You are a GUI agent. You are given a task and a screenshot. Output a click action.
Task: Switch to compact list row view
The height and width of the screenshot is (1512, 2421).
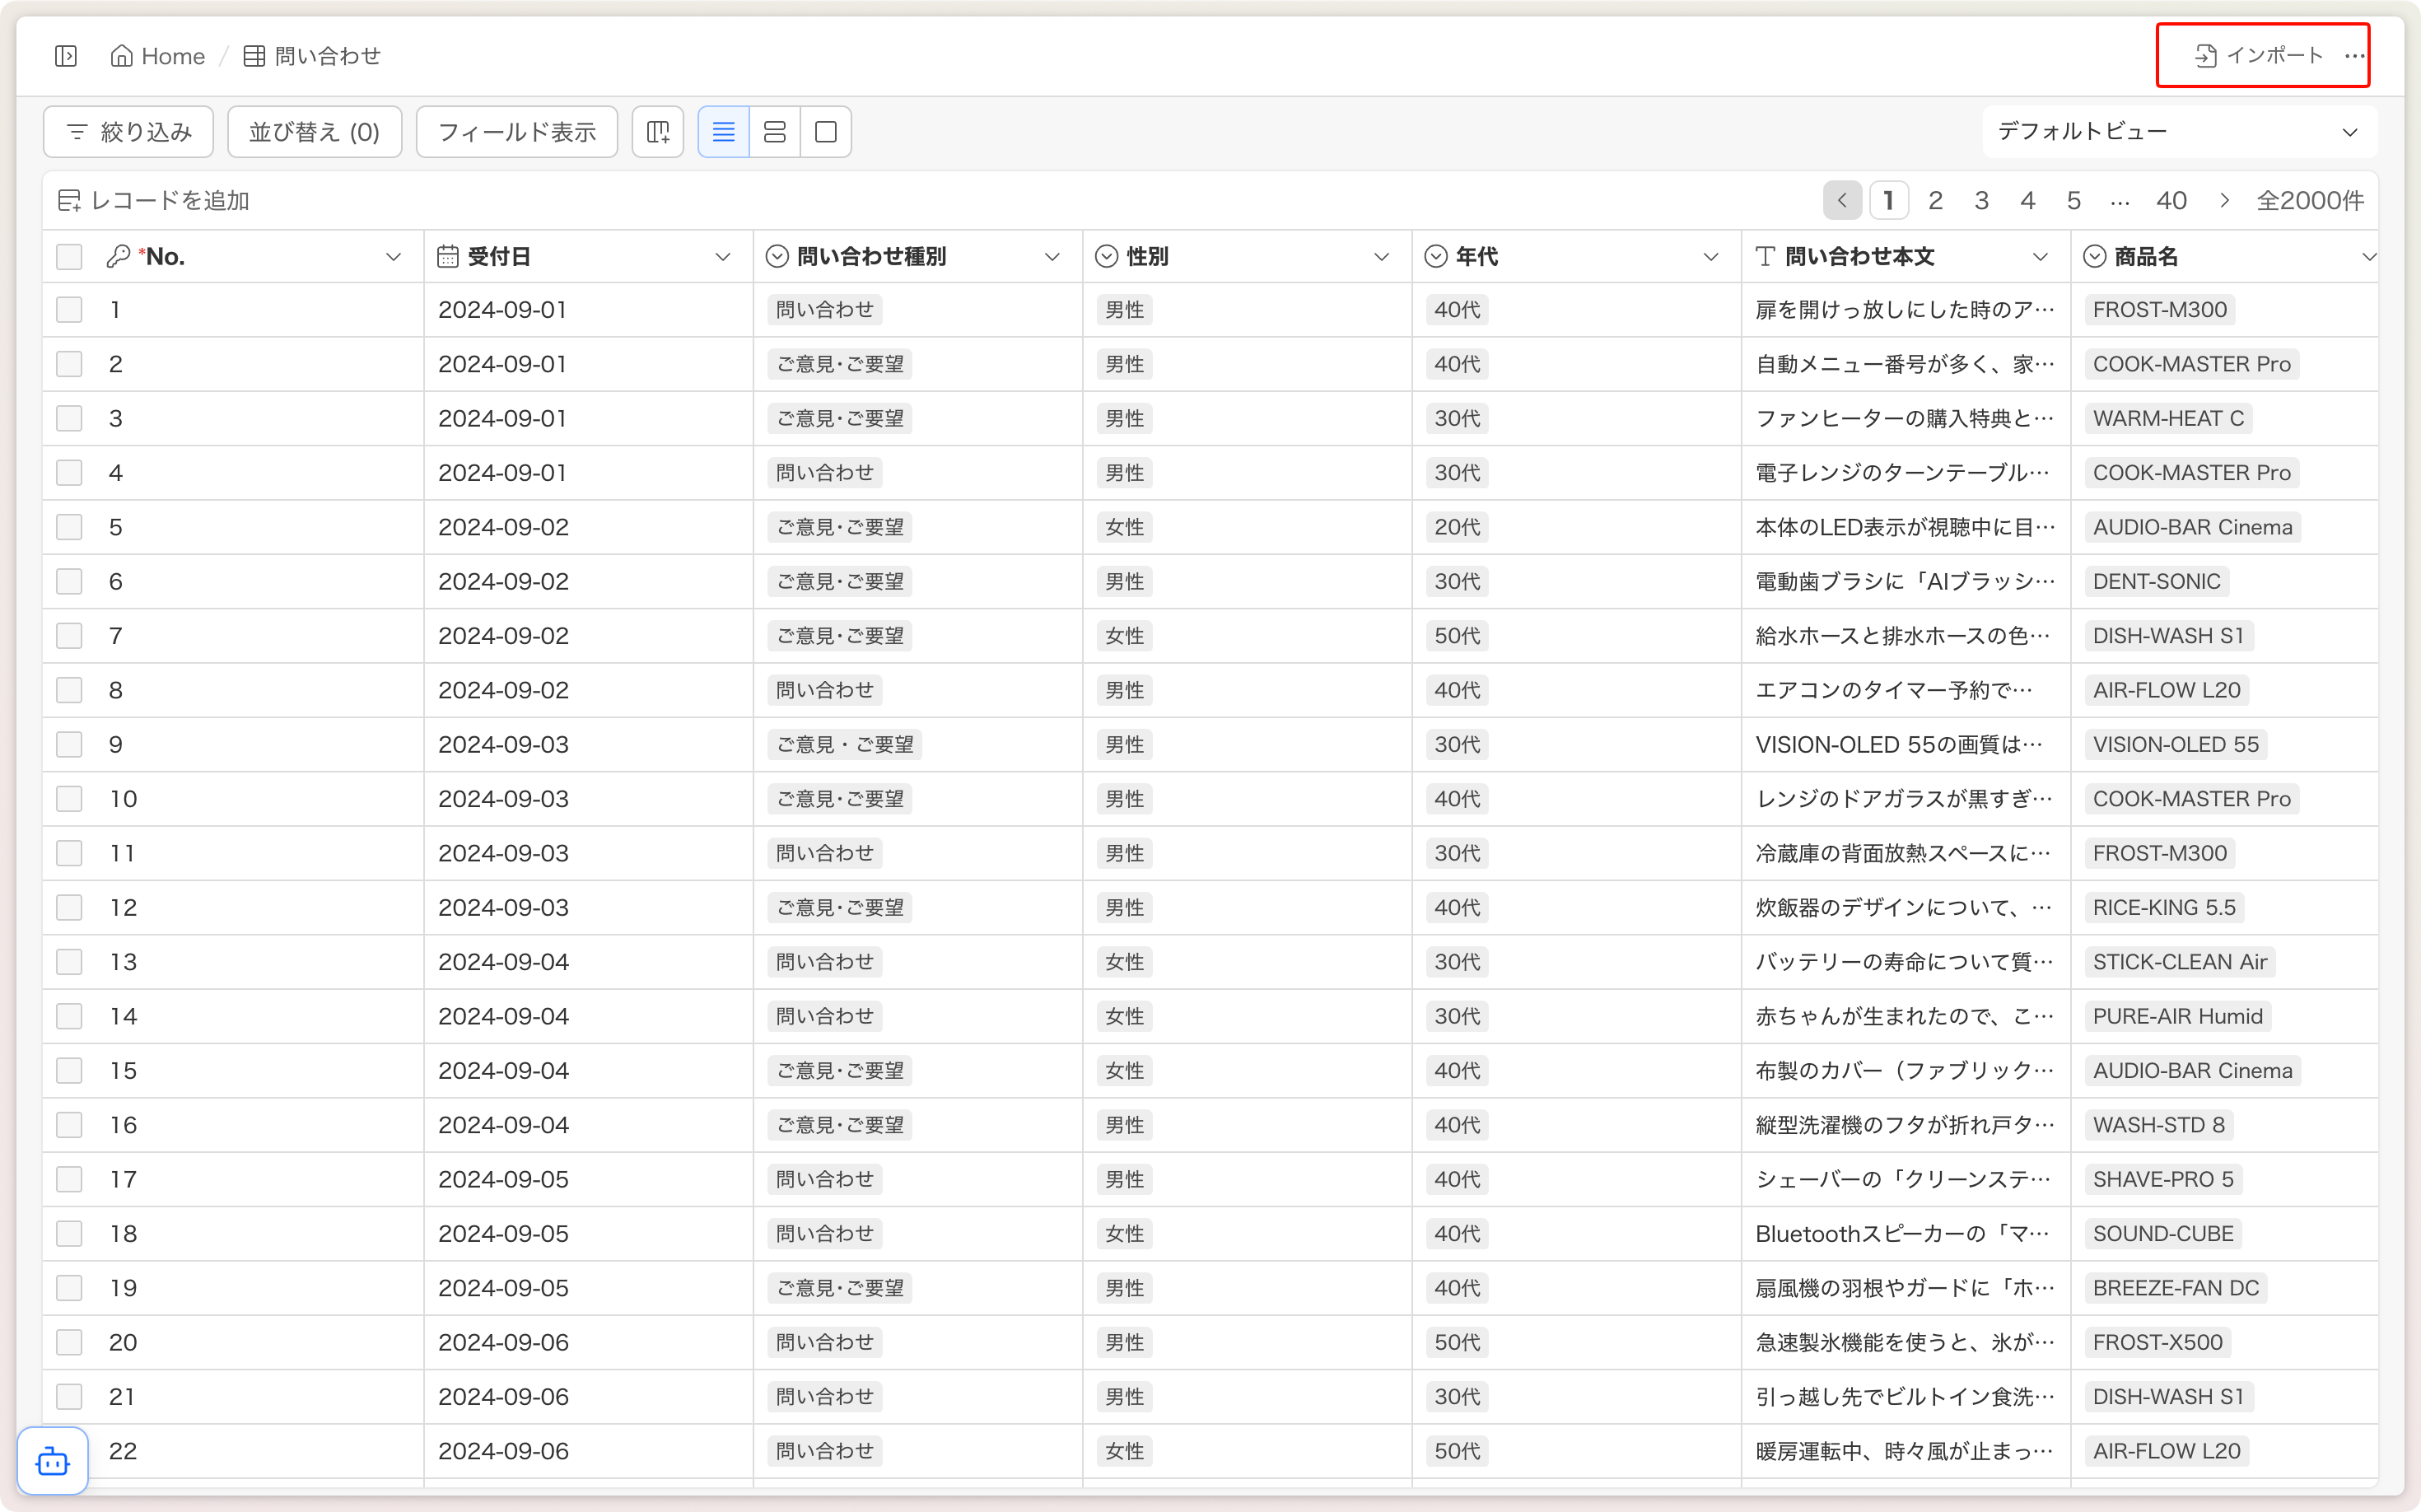tap(723, 132)
